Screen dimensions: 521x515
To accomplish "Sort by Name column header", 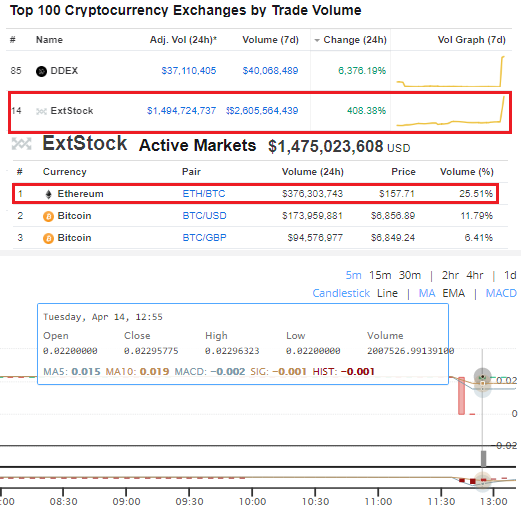I will pos(49,40).
